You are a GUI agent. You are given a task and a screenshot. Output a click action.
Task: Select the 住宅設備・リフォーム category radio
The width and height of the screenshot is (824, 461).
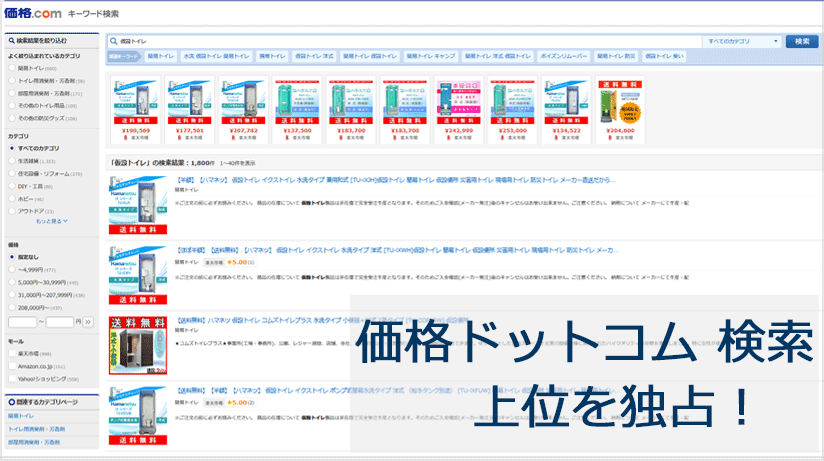click(x=12, y=173)
